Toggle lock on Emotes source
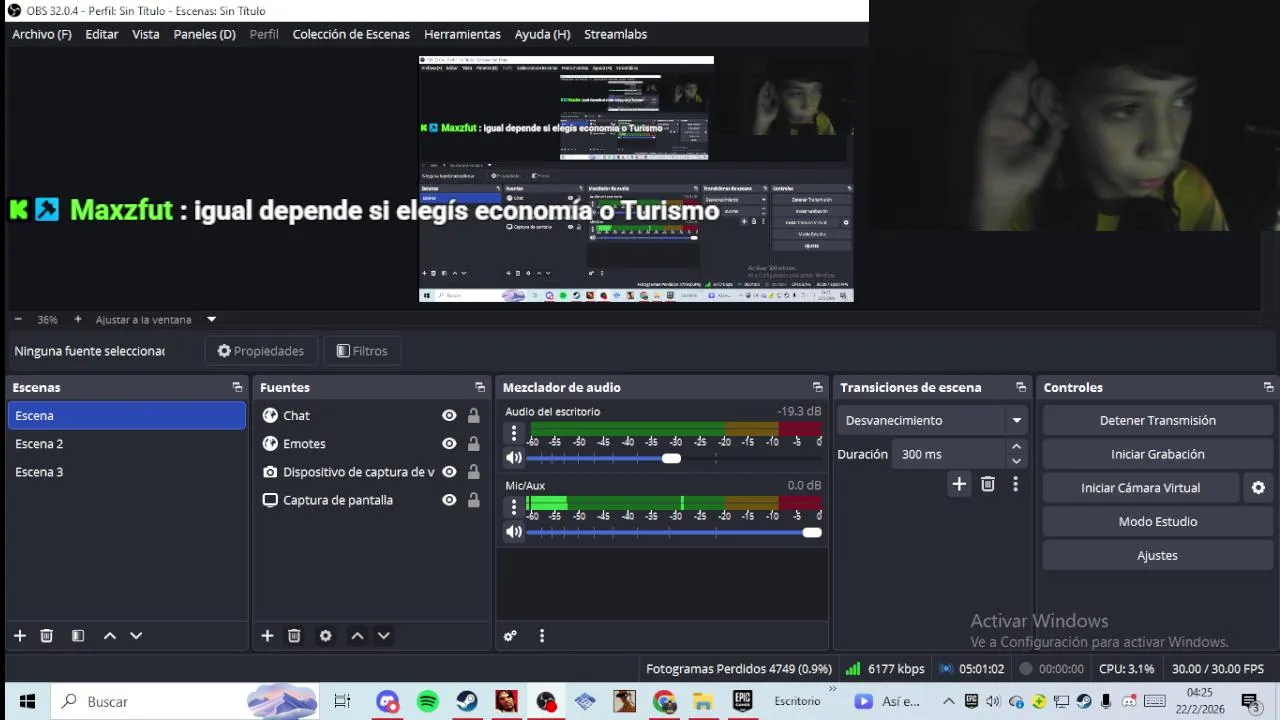 coord(473,444)
